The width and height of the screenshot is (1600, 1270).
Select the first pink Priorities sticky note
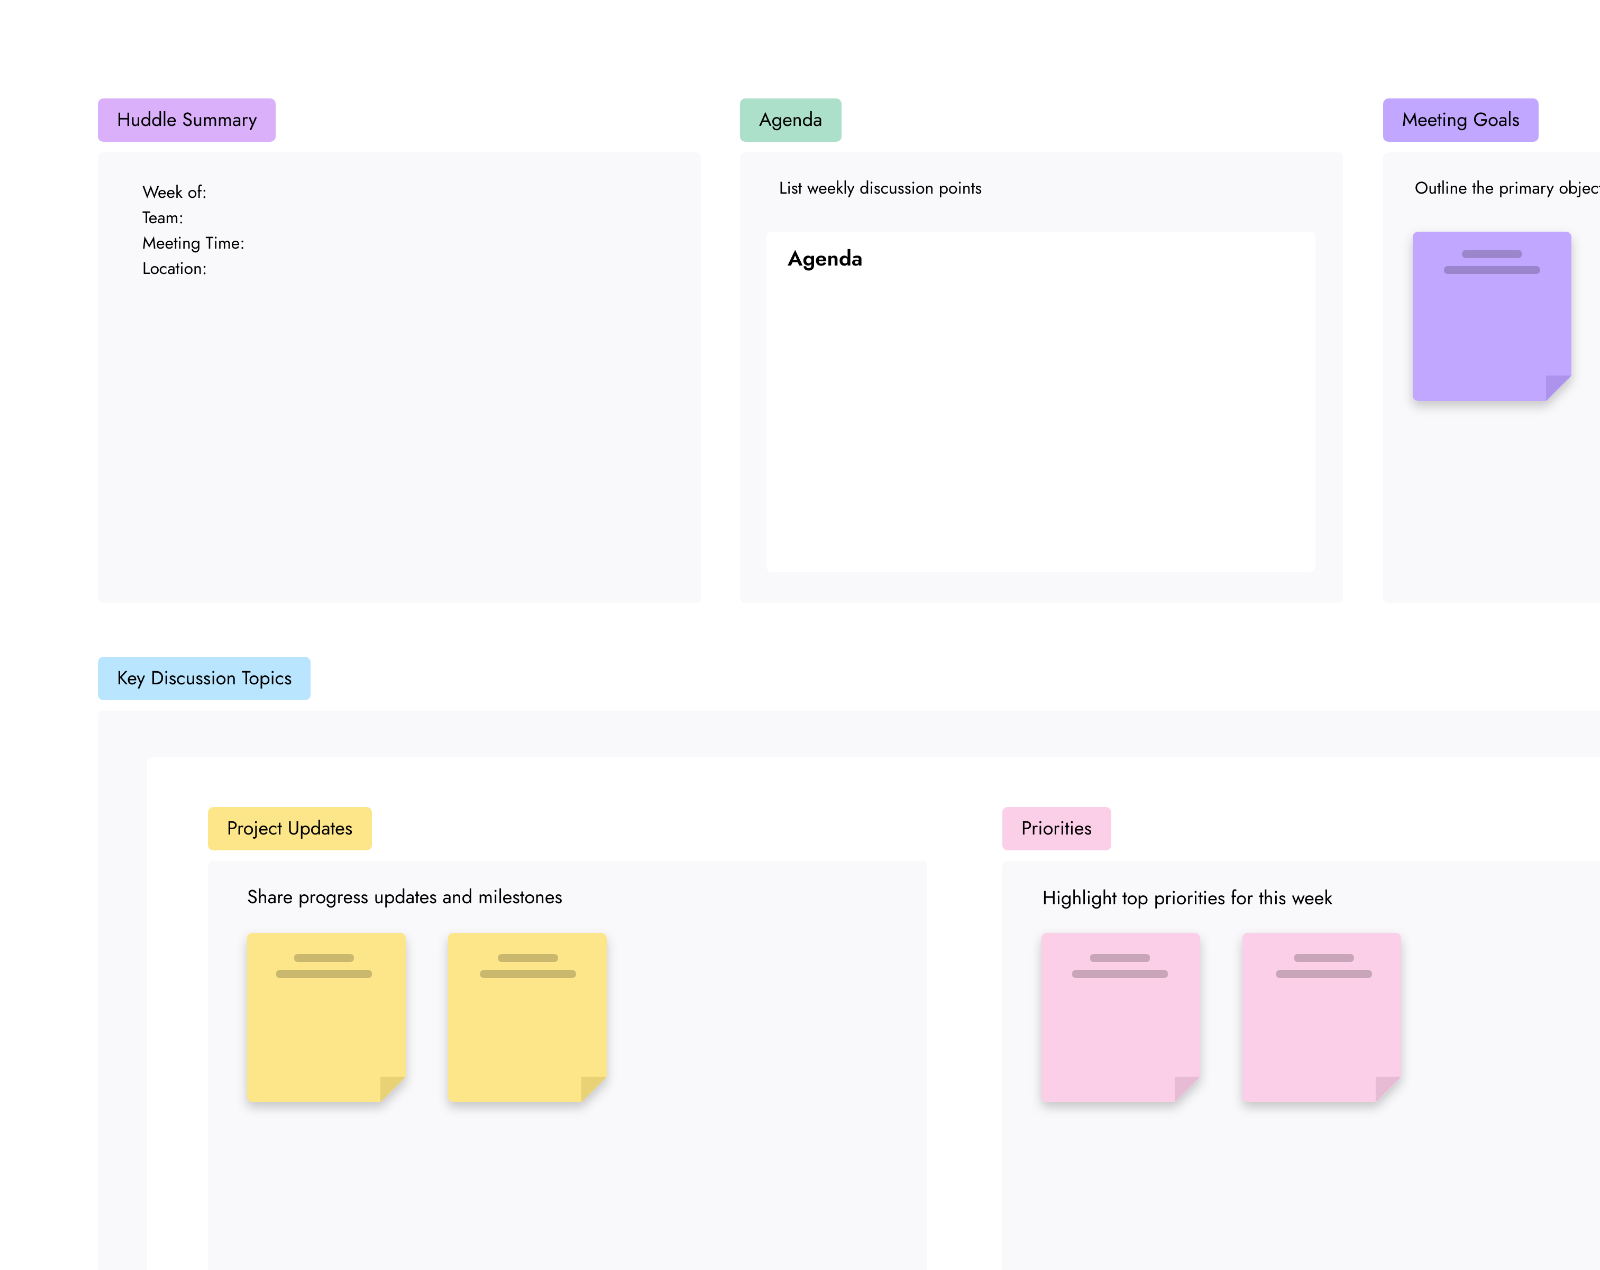1120,1017
